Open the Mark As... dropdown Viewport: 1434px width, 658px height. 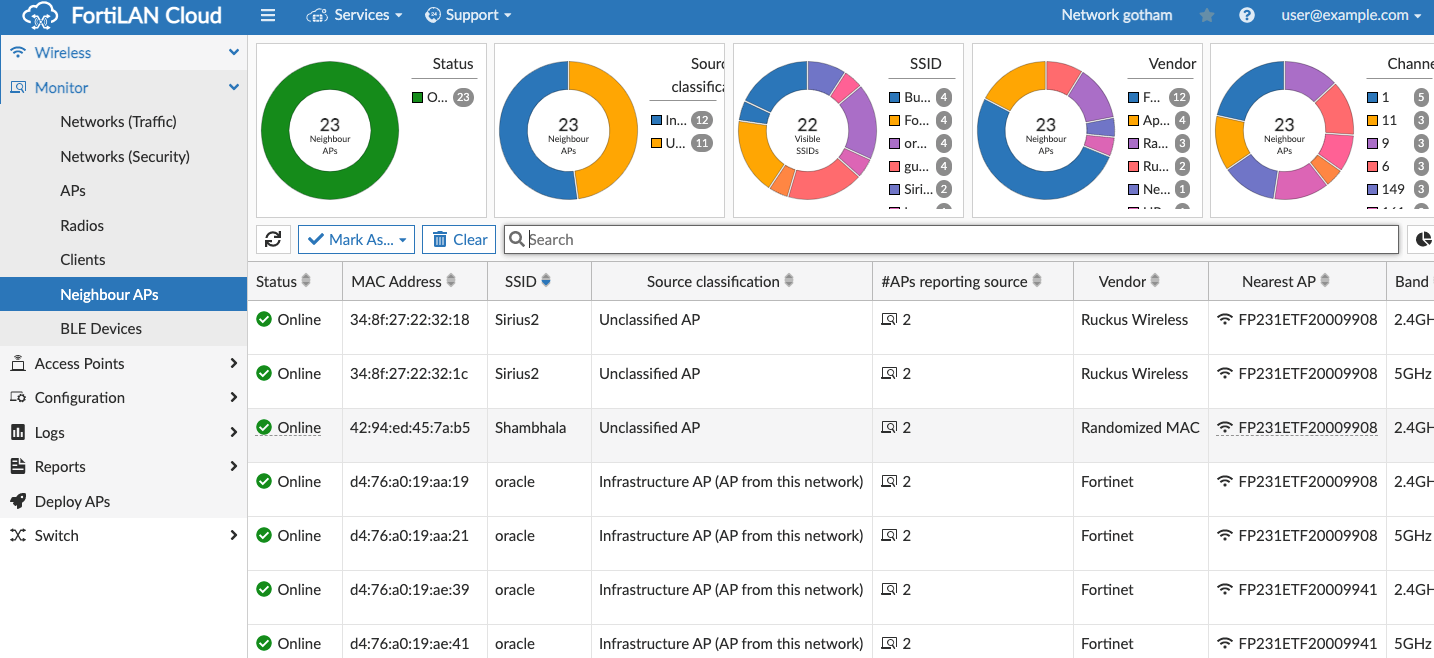click(x=356, y=239)
